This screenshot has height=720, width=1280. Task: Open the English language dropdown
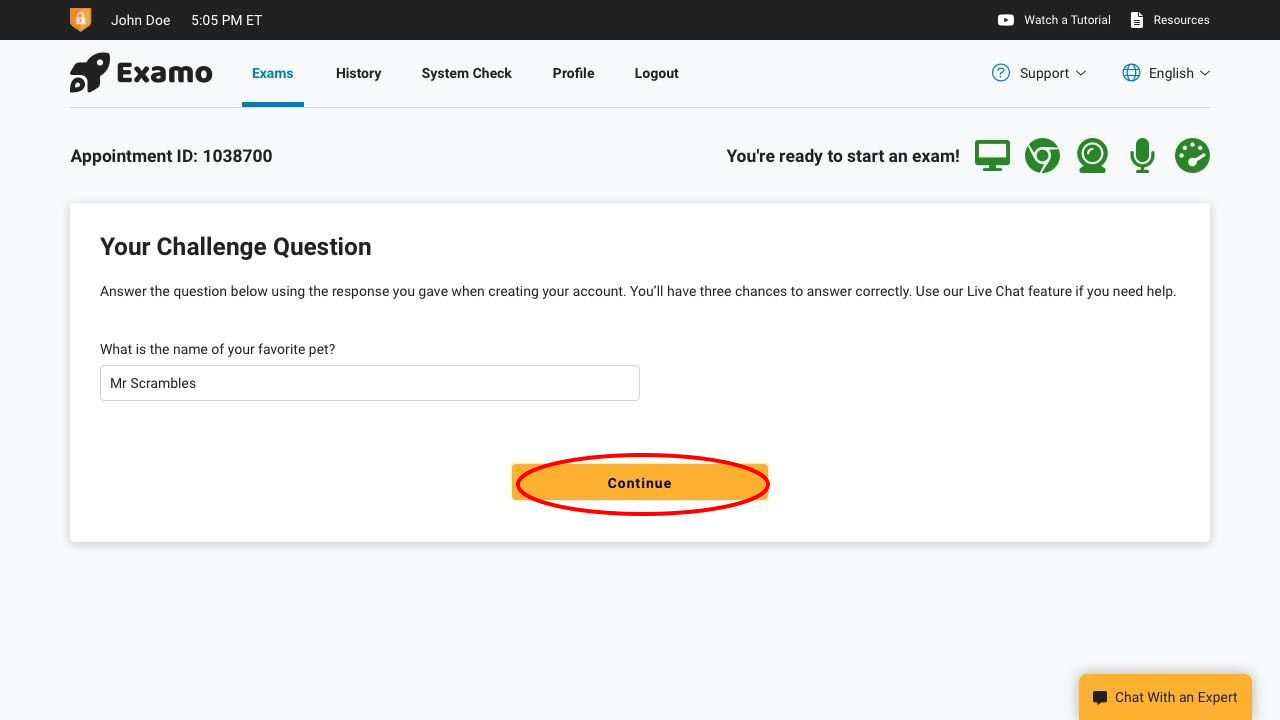(x=1166, y=73)
